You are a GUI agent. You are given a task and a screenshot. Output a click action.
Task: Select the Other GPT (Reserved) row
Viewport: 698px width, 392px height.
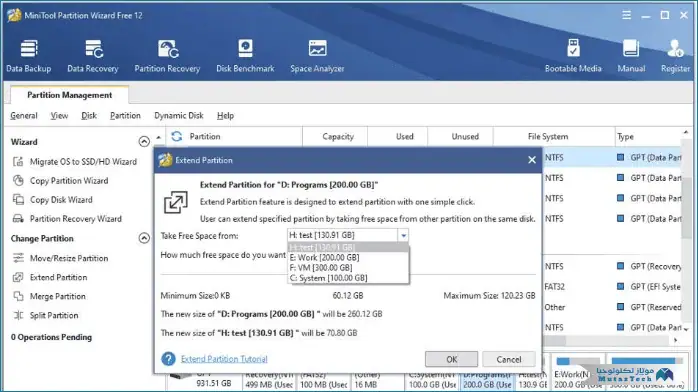pyautogui.click(x=613, y=307)
